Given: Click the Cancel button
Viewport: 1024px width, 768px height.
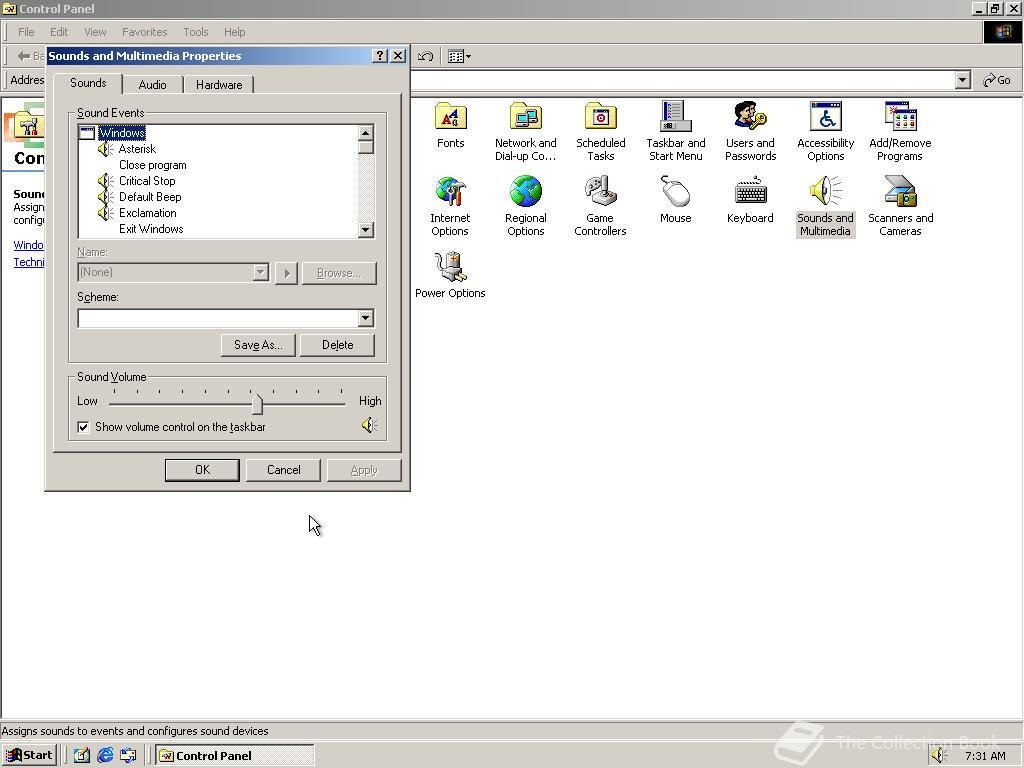Looking at the screenshot, I should tap(283, 470).
